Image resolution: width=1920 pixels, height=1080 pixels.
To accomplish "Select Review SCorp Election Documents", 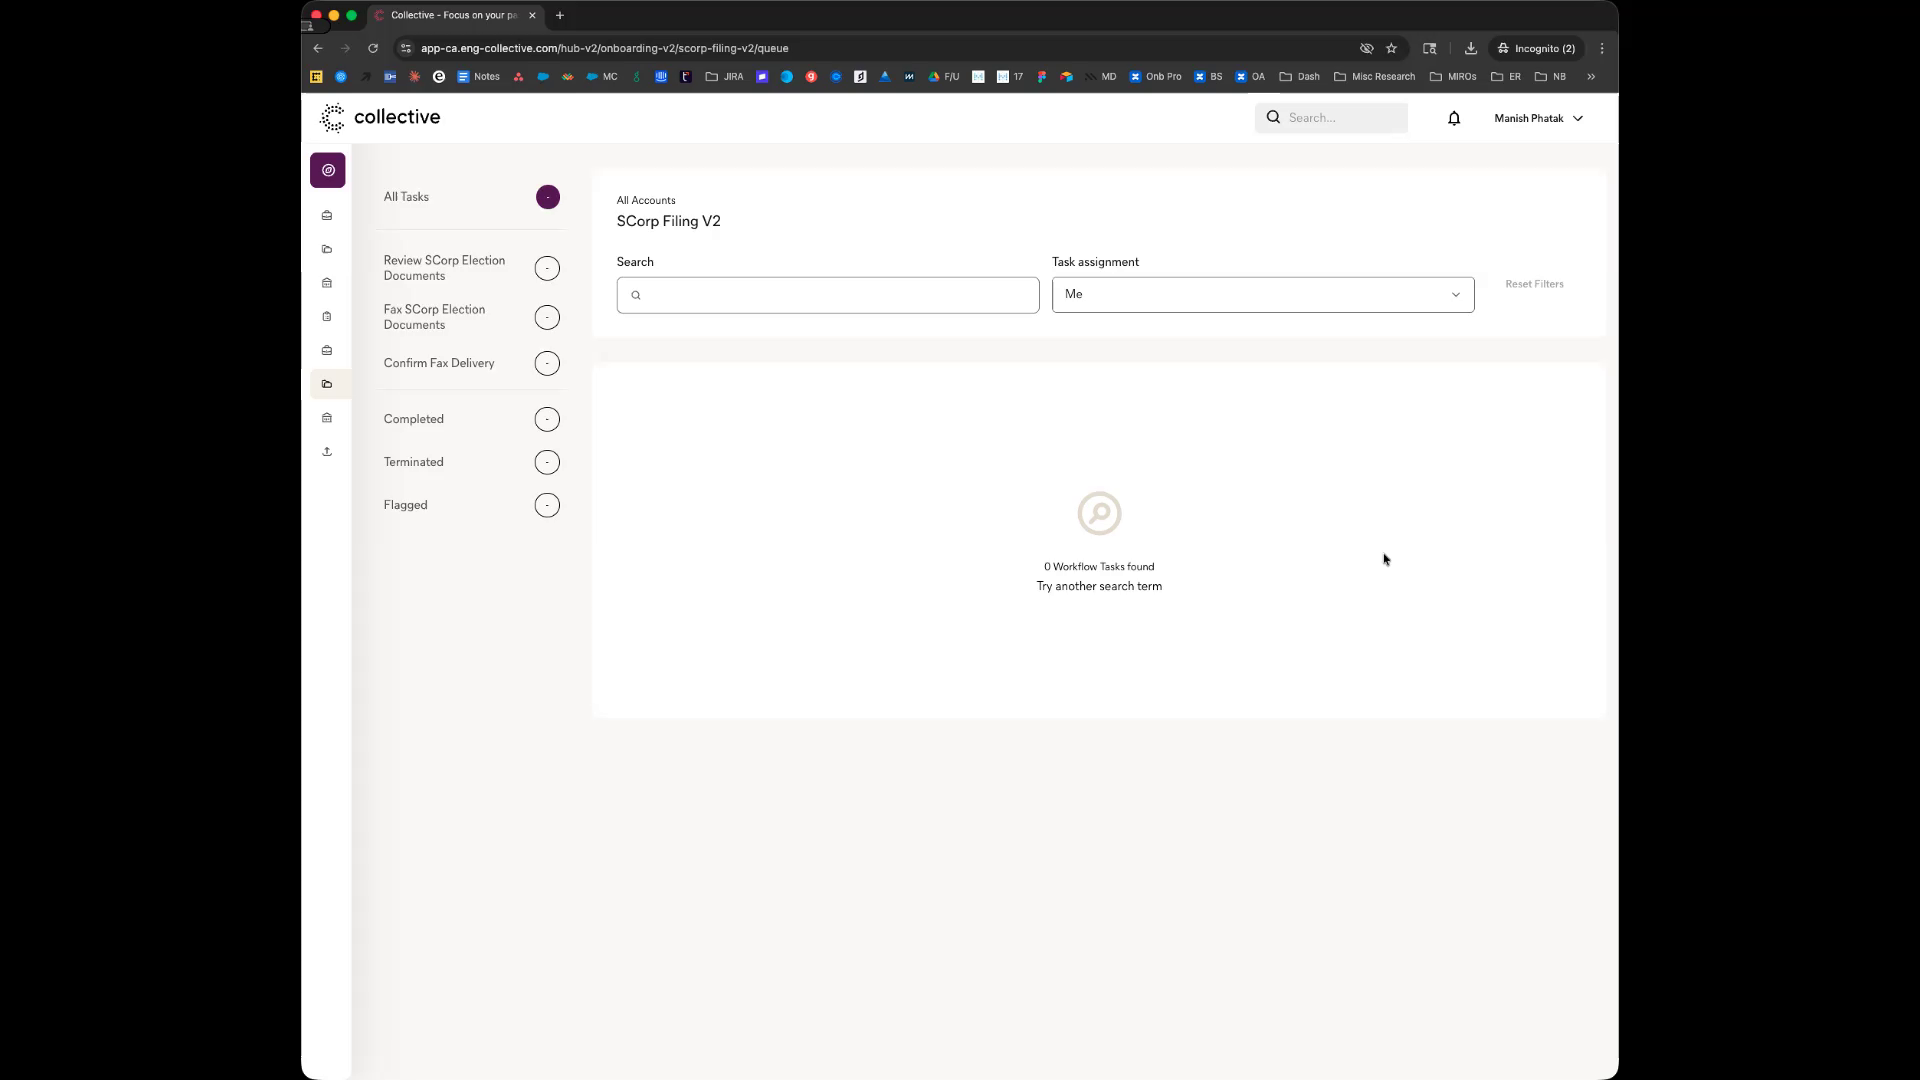I will 444,268.
